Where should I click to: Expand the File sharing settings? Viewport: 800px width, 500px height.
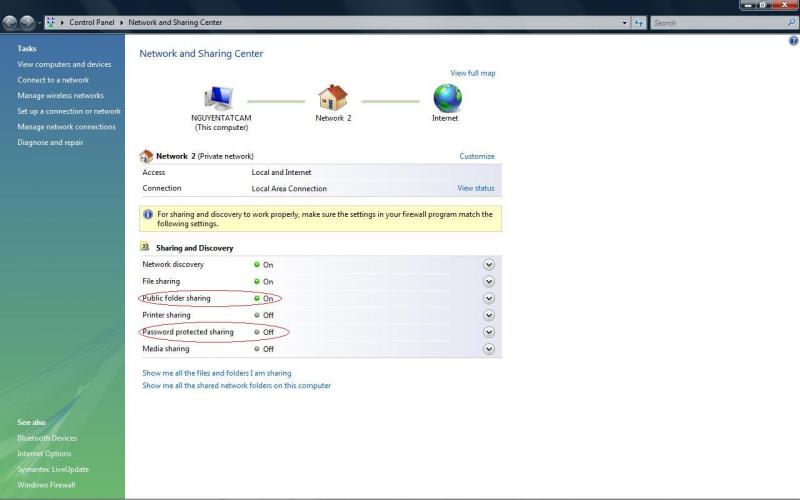pyautogui.click(x=489, y=282)
